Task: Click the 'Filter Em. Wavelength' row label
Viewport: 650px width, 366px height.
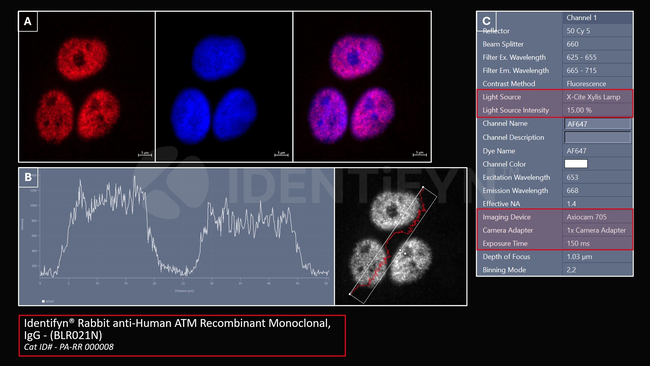Action: (x=516, y=70)
